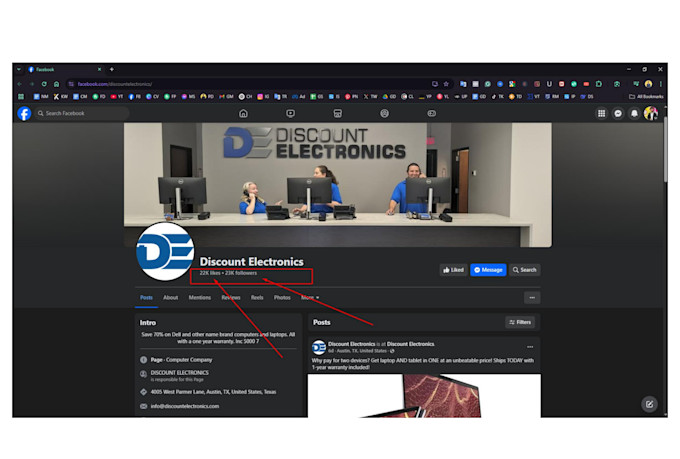Viewport: 680px width, 459px height.
Task: Click the 4005 West Parmer Lane address
Action: pos(213,392)
